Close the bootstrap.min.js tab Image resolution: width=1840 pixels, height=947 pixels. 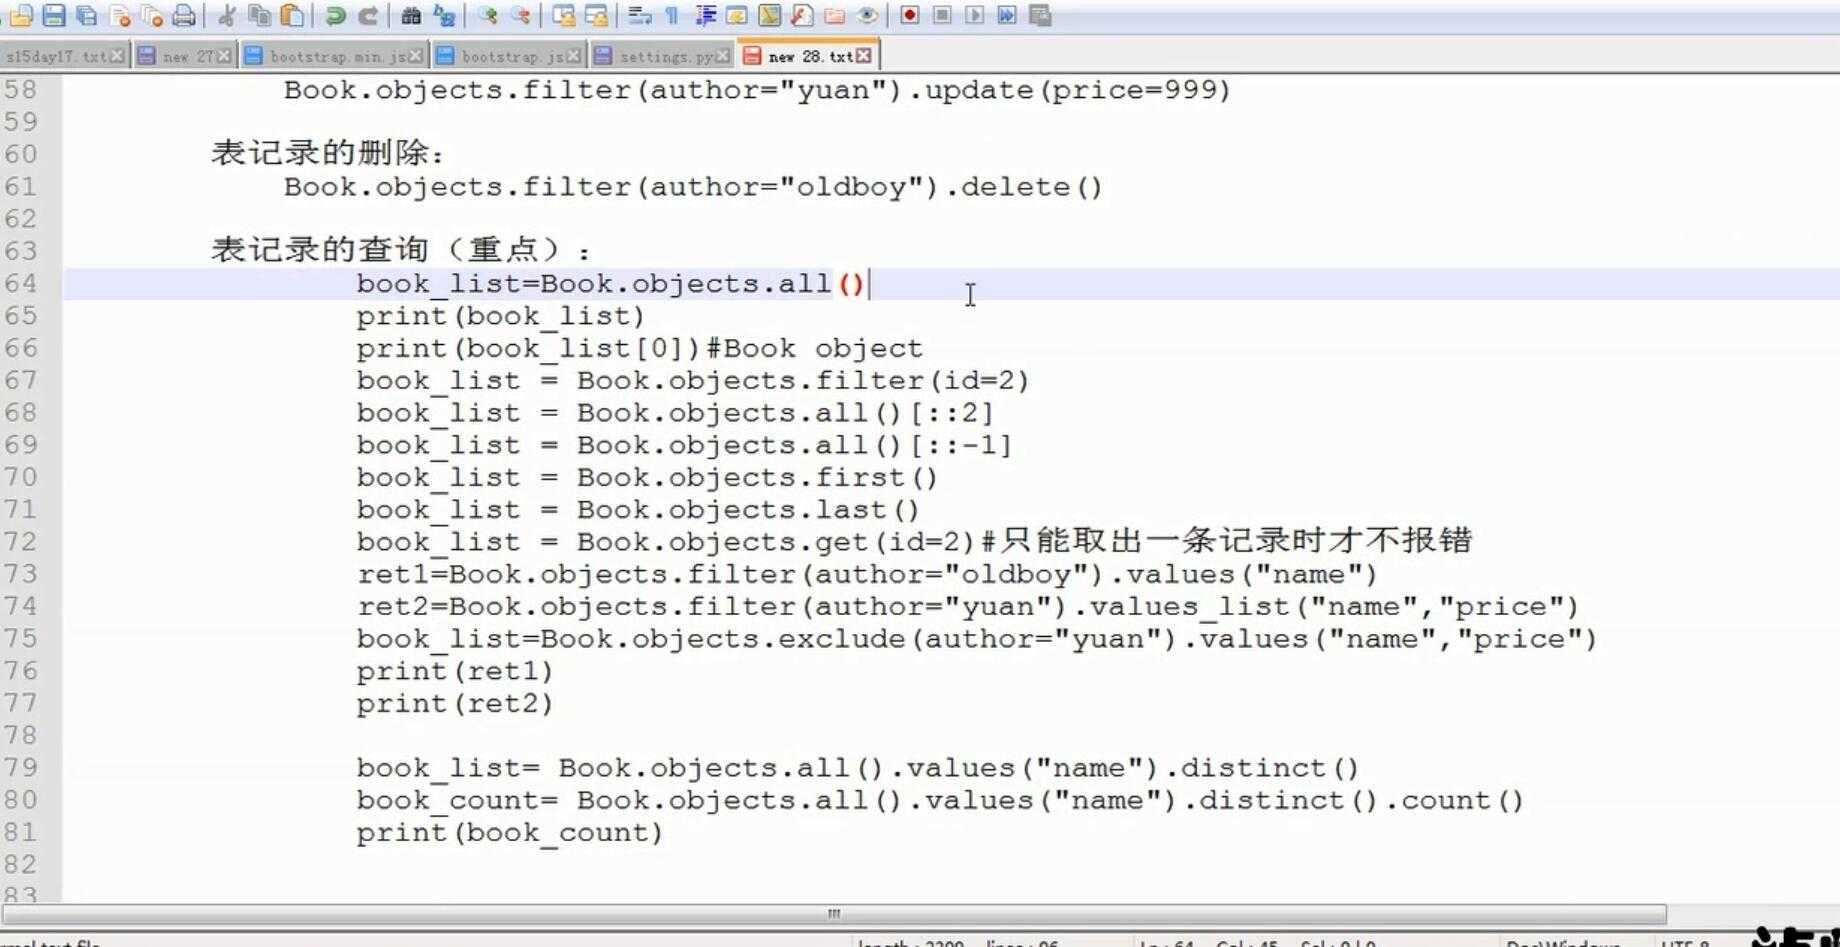(x=416, y=56)
